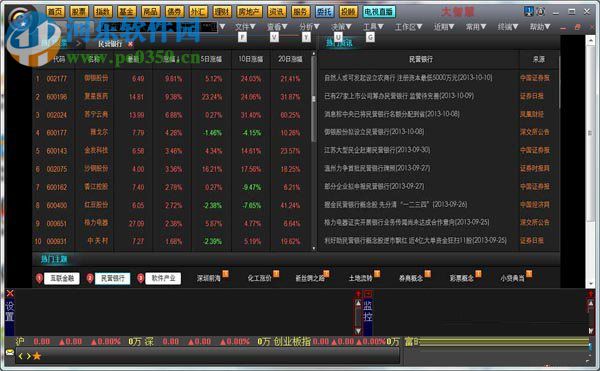This screenshot has height=371, width=600.
Task: Open the envelope message icon
Action: coord(10,352)
